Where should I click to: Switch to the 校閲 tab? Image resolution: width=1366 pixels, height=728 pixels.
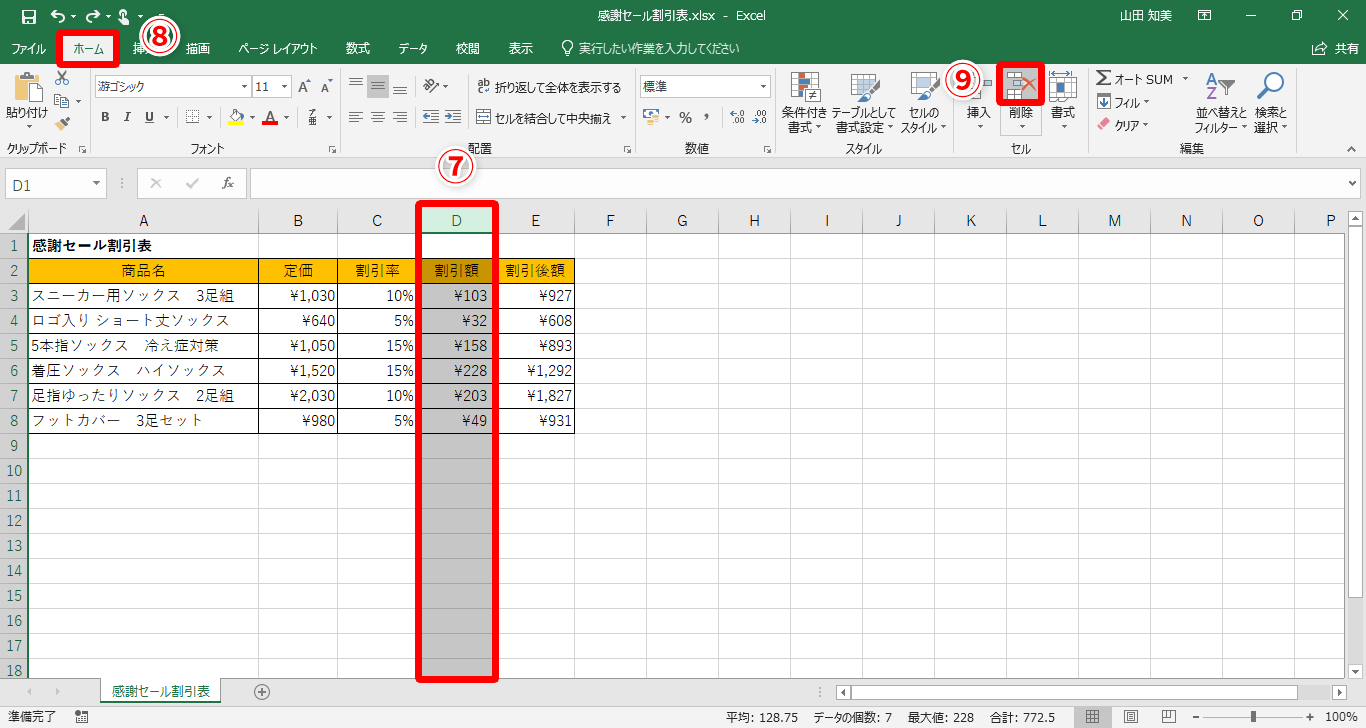[x=467, y=48]
